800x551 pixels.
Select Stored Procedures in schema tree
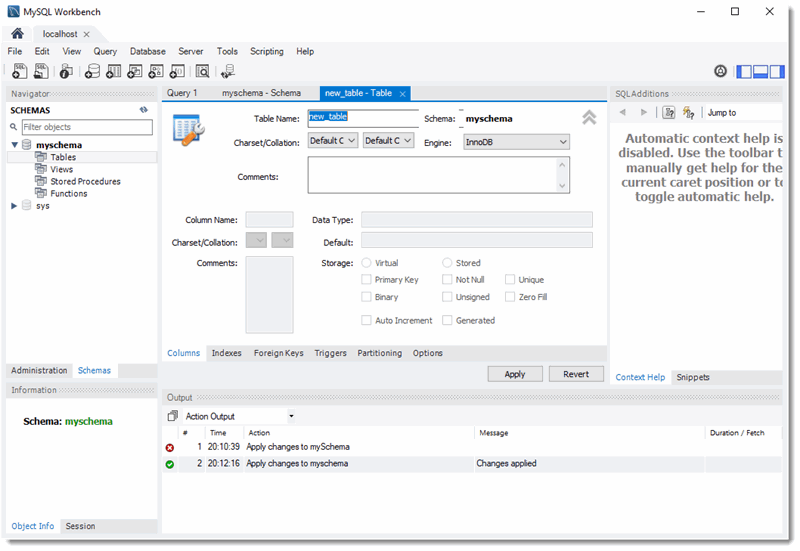85,182
